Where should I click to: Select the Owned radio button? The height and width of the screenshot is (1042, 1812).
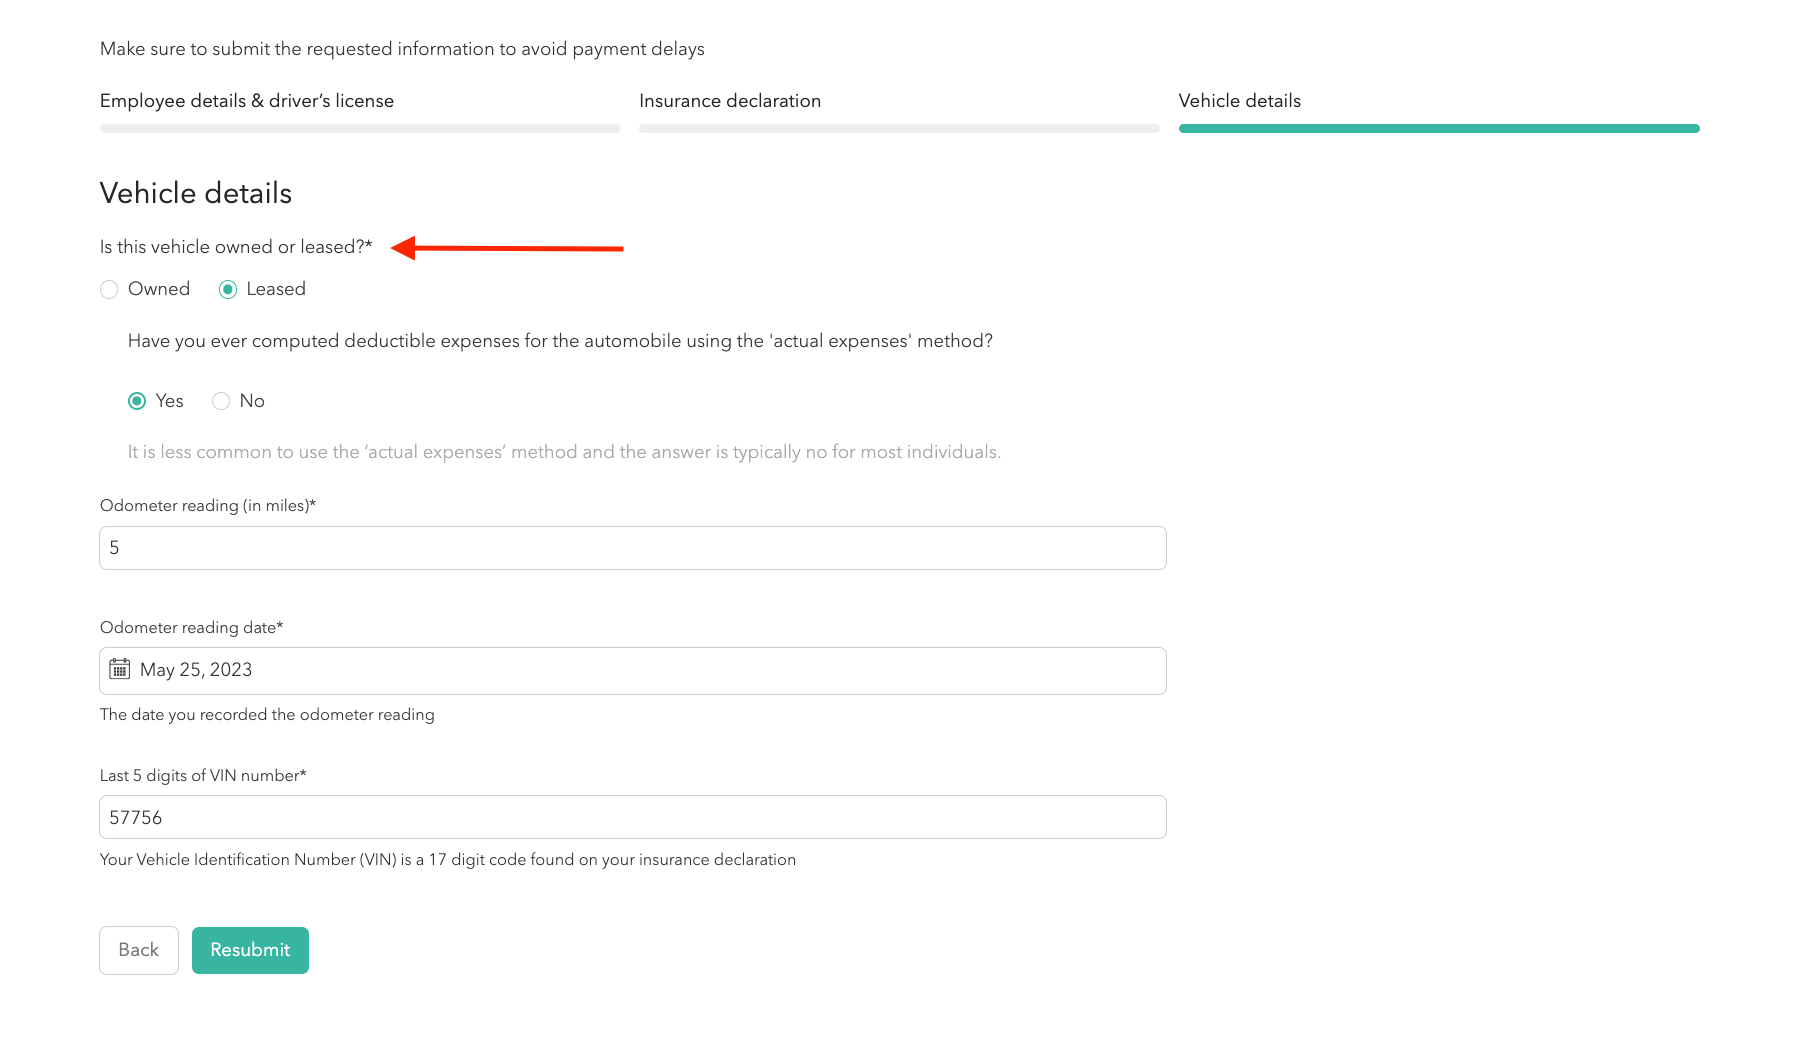[110, 290]
